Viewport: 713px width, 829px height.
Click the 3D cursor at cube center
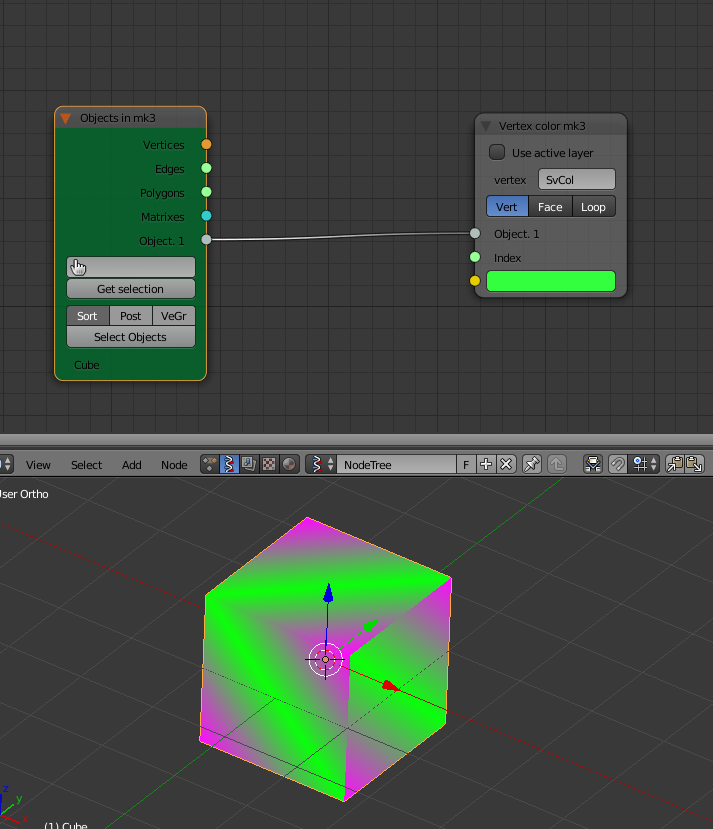[x=325, y=659]
